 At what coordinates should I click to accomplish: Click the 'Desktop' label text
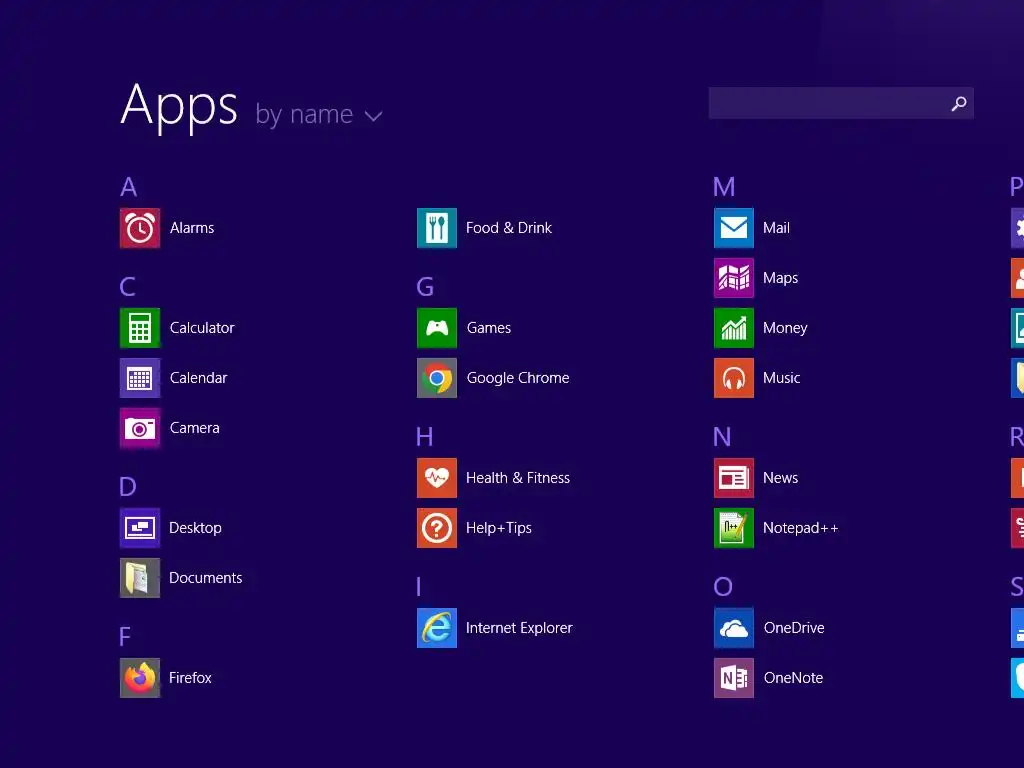(x=195, y=528)
